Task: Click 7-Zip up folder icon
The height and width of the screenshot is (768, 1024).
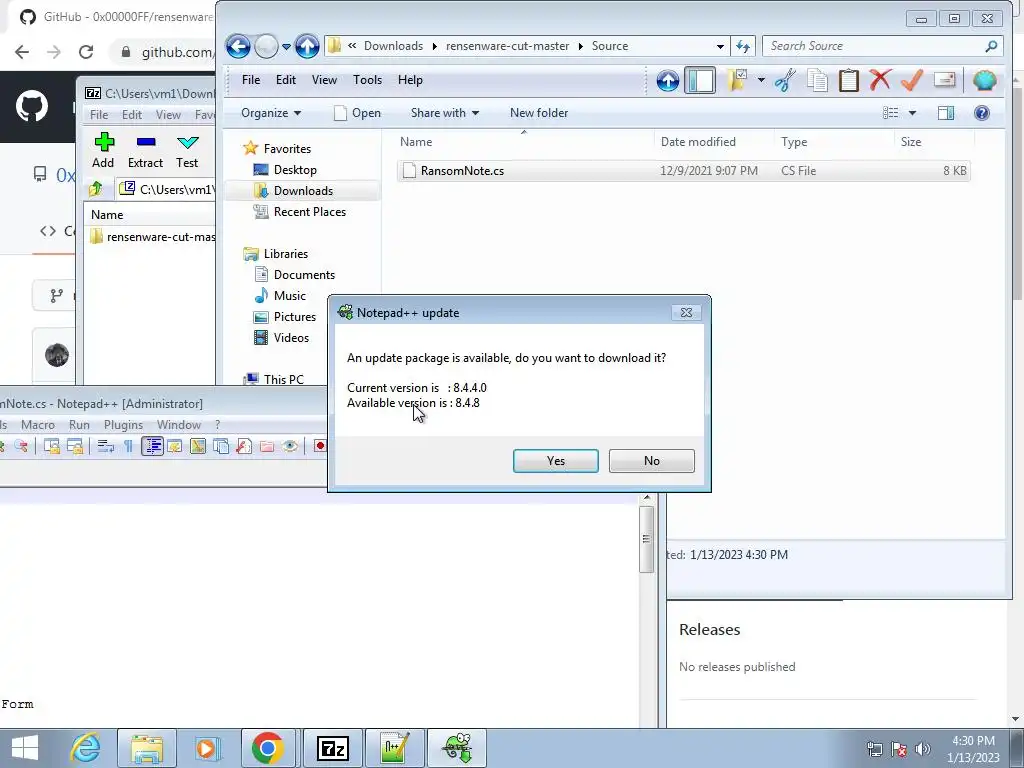Action: point(95,189)
